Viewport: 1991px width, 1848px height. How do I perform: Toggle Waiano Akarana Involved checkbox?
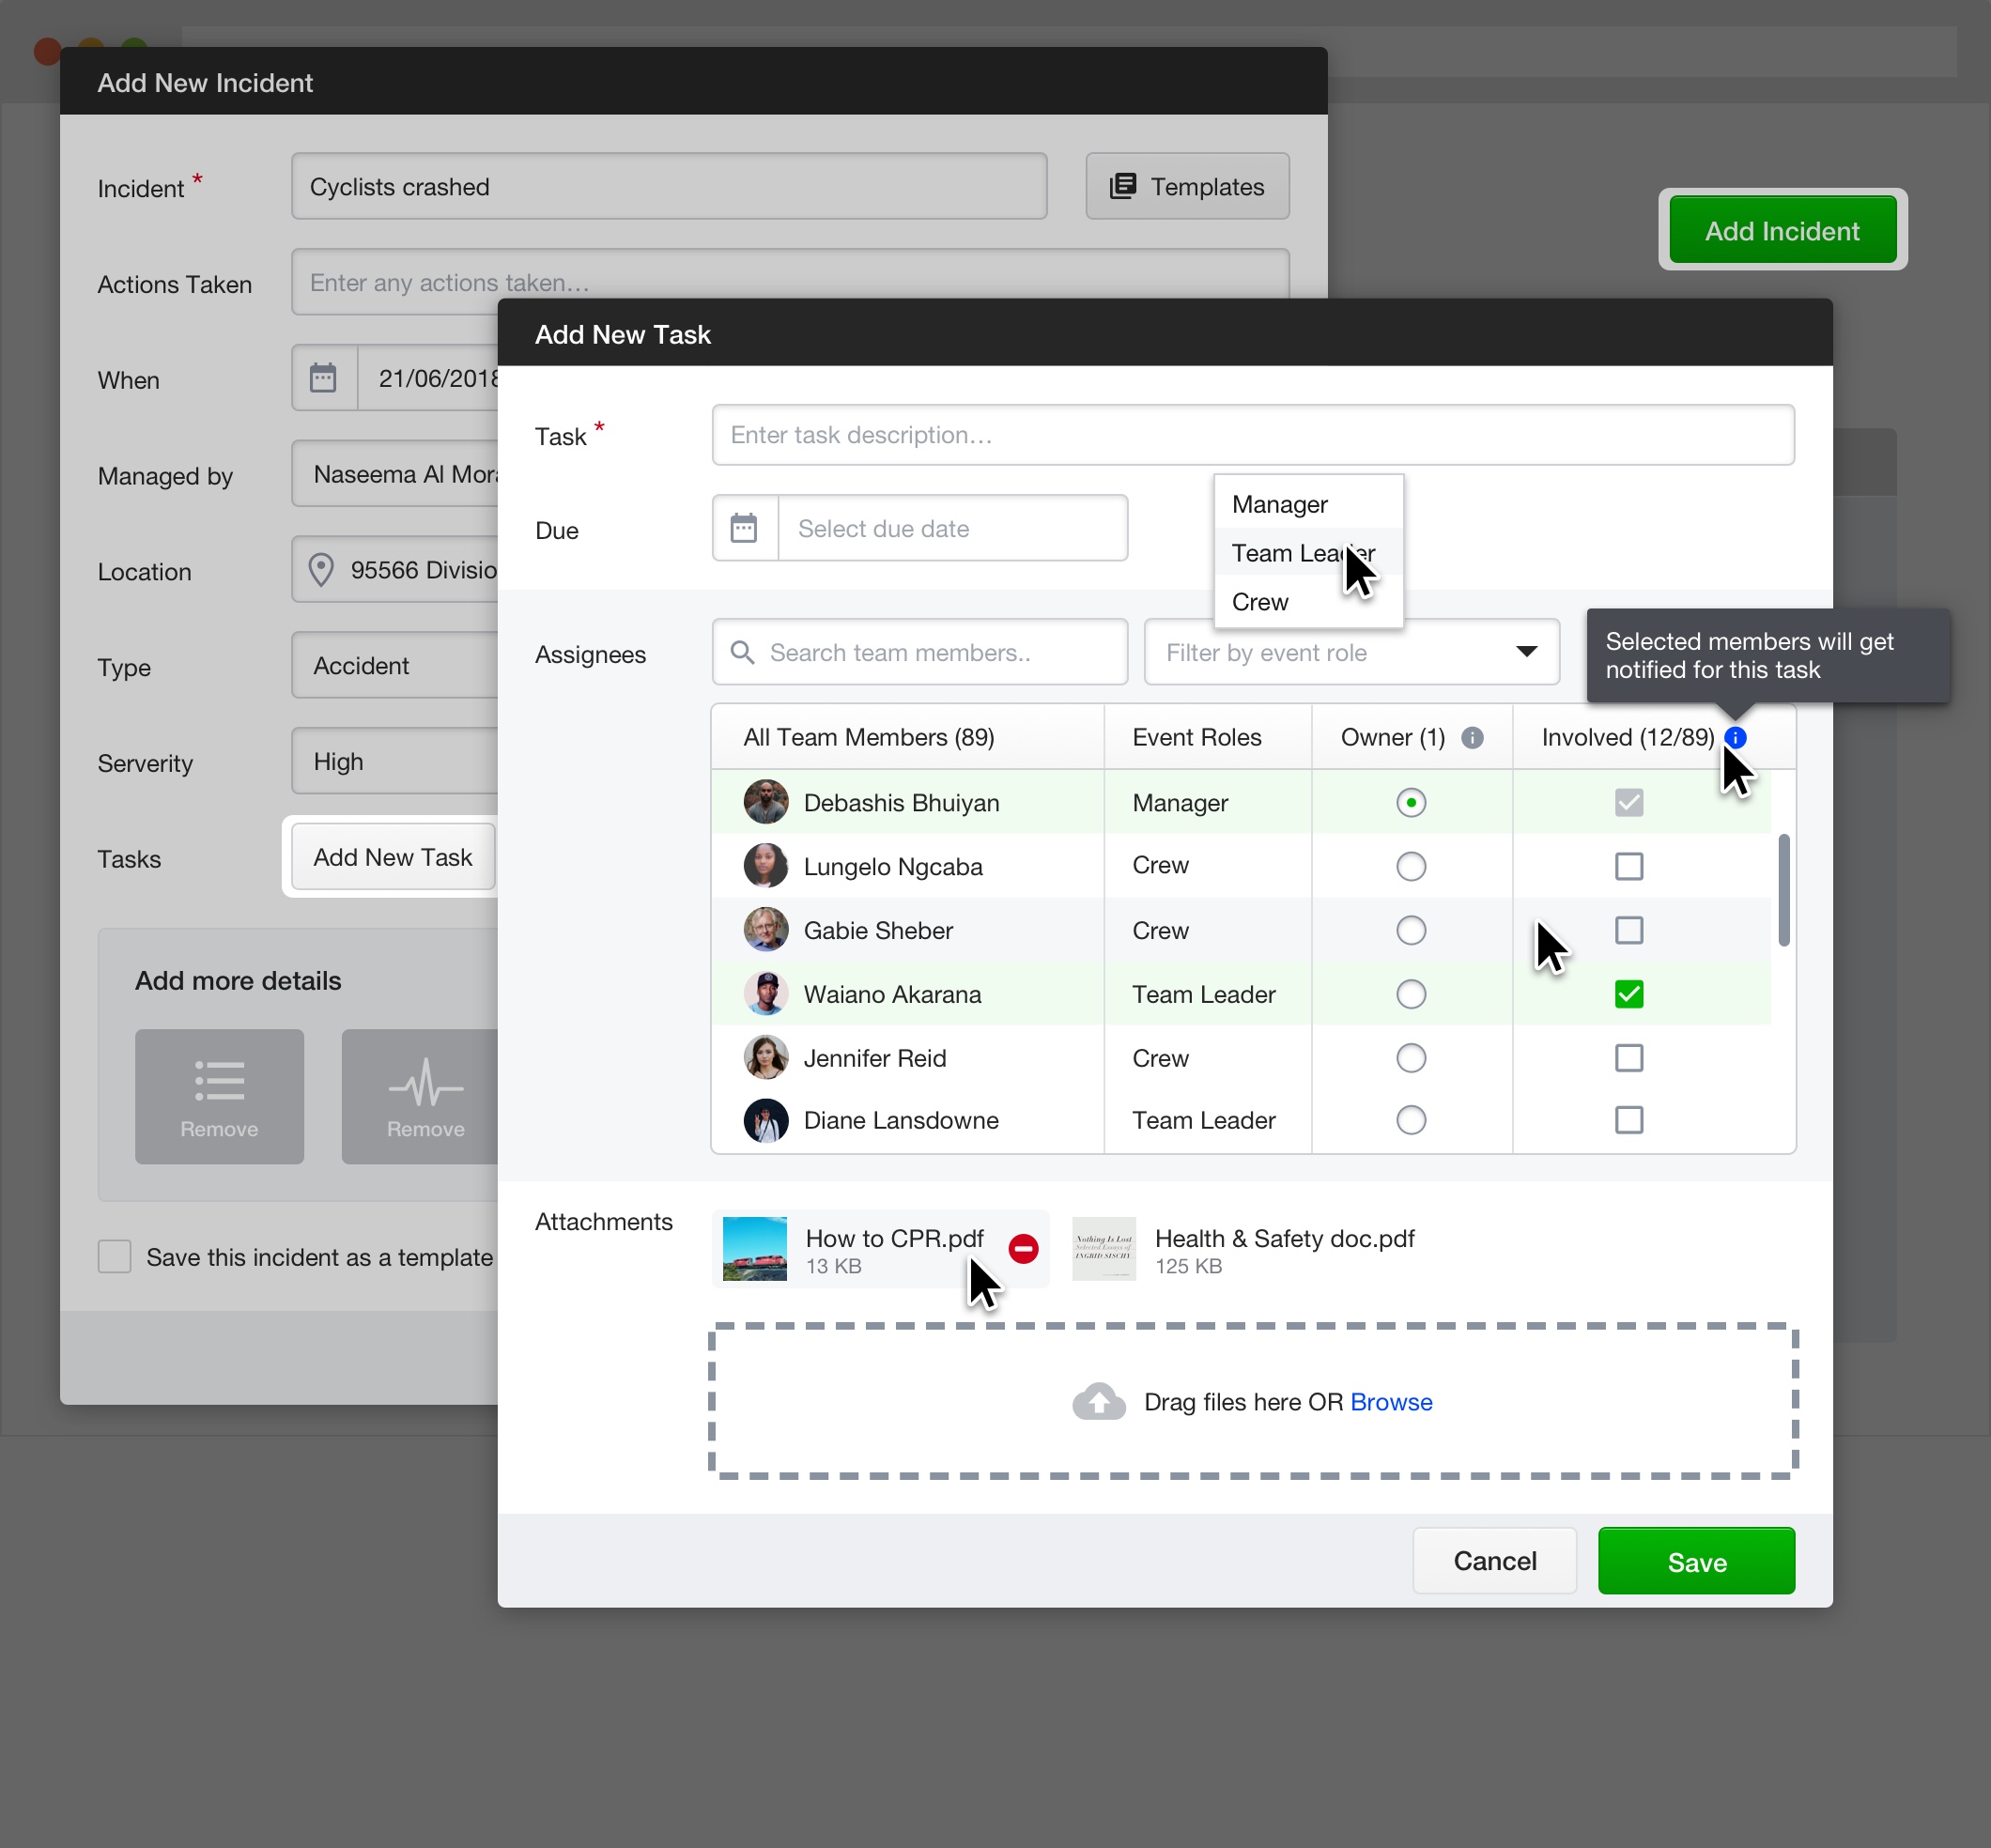click(x=1628, y=993)
